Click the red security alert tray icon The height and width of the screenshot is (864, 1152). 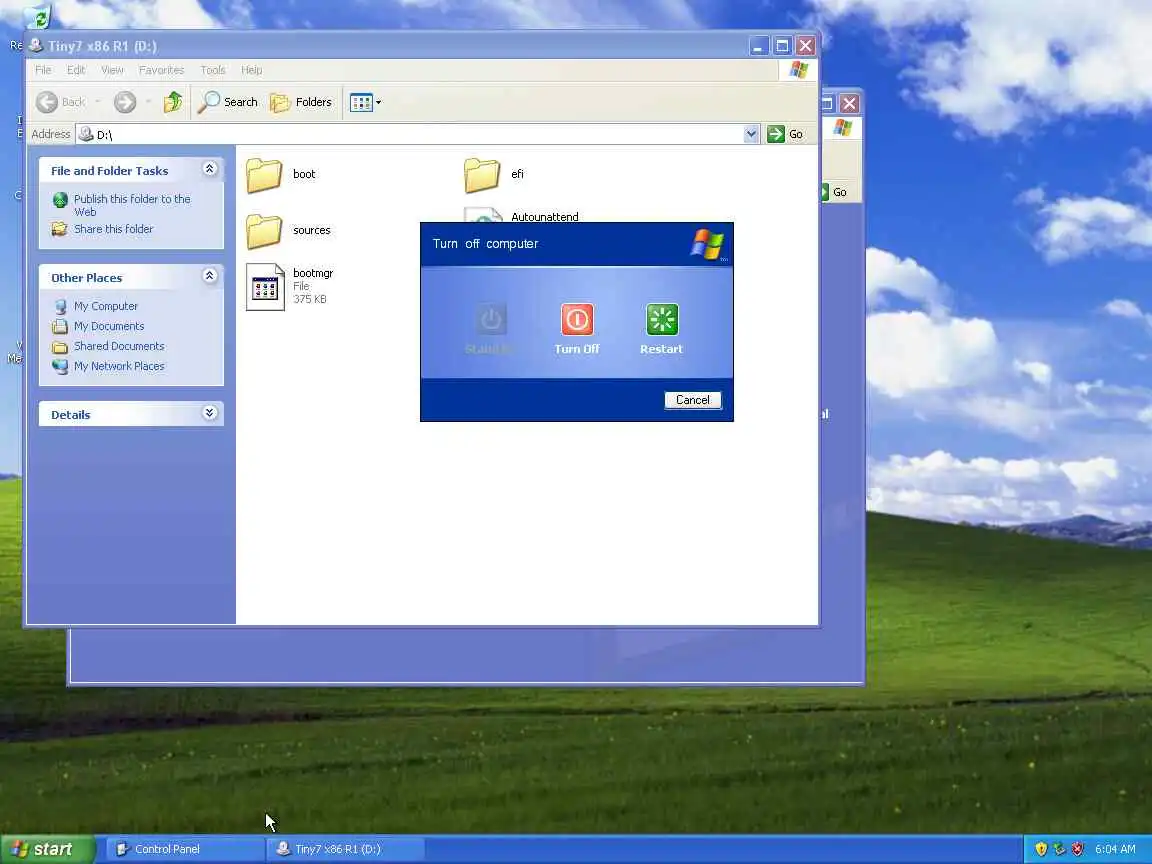[x=1078, y=849]
